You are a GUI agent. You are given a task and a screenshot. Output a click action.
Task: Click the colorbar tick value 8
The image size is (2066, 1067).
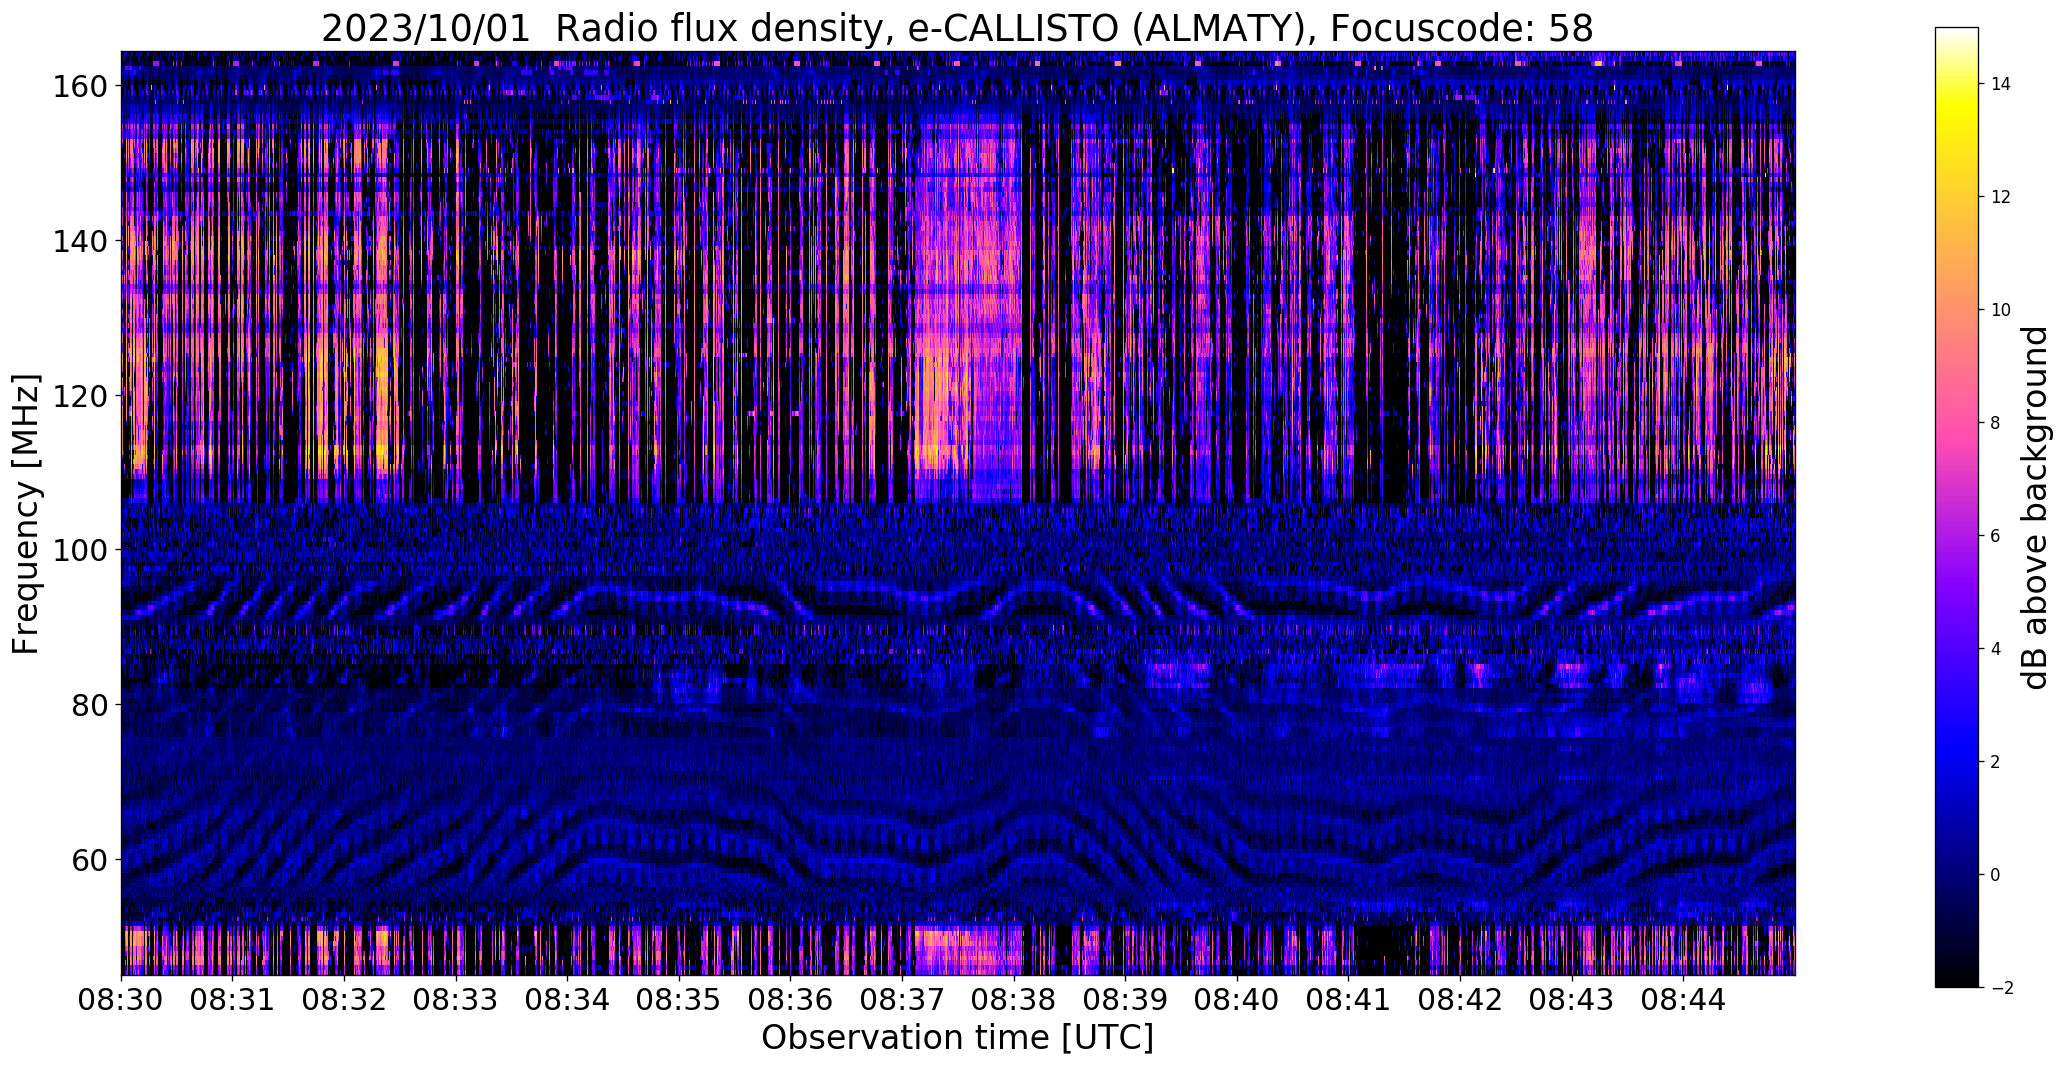point(1996,423)
